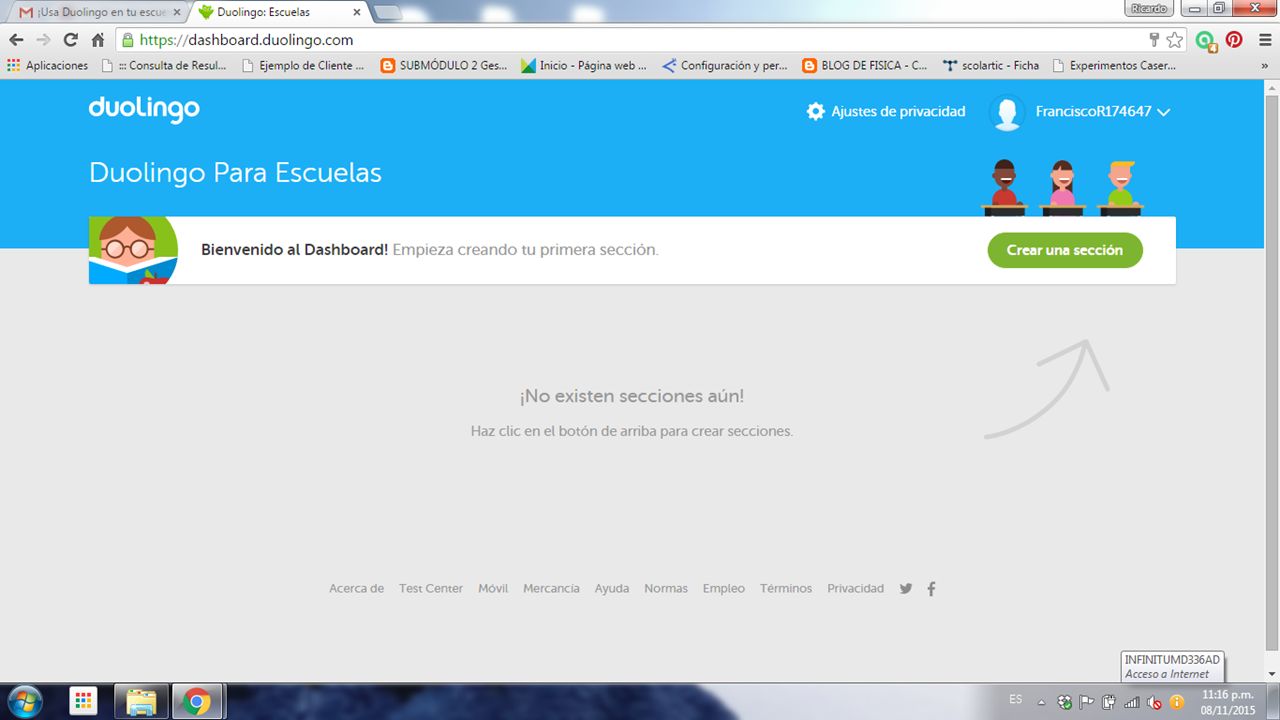Open the SUBMÓDULO 2 Ges... bookmark
Image resolution: width=1280 pixels, height=720 pixels.
pyautogui.click(x=445, y=65)
